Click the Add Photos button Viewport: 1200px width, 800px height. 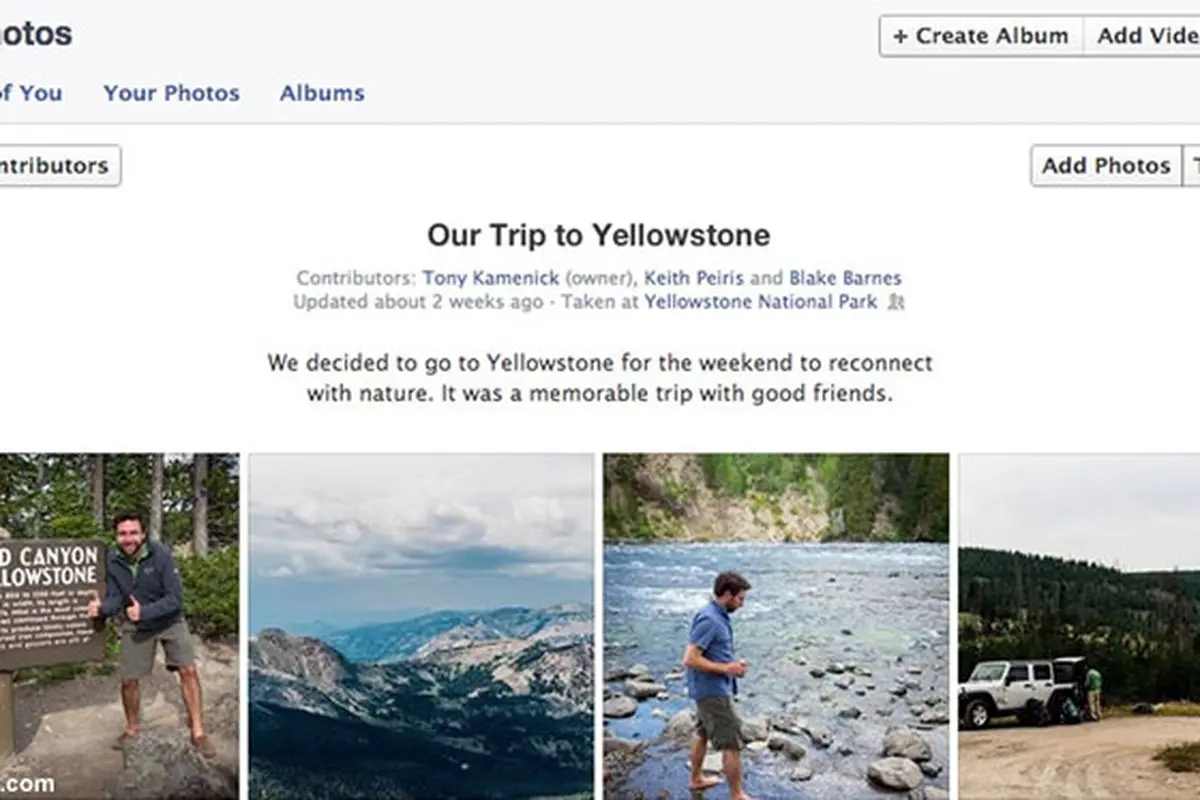tap(1106, 166)
